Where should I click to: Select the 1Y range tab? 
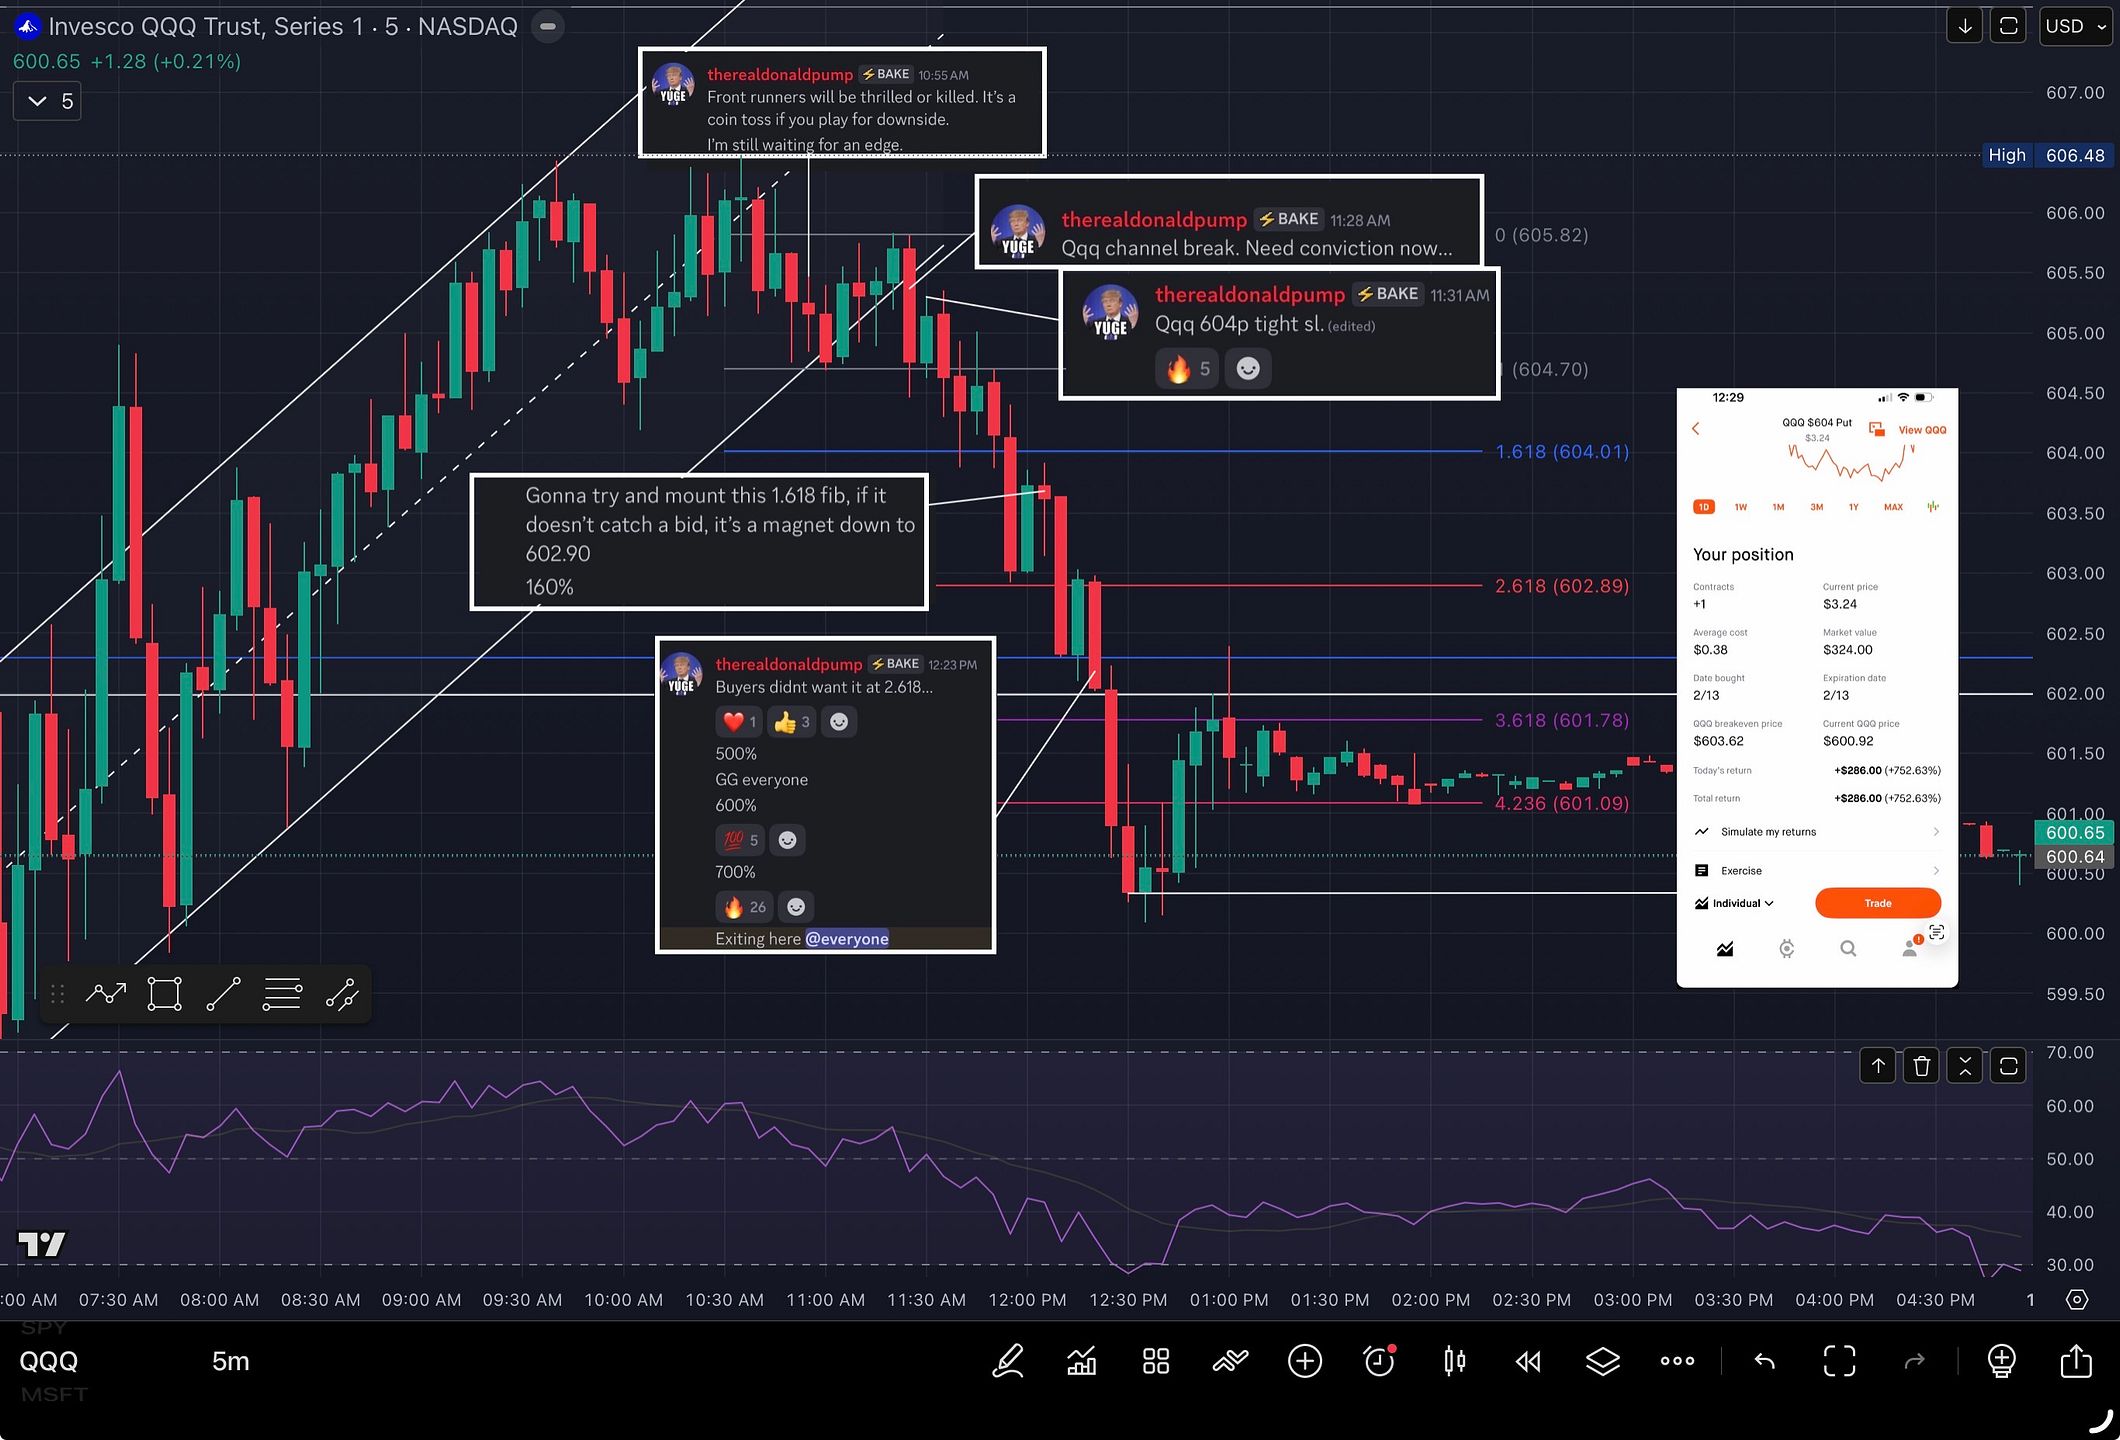1853,507
